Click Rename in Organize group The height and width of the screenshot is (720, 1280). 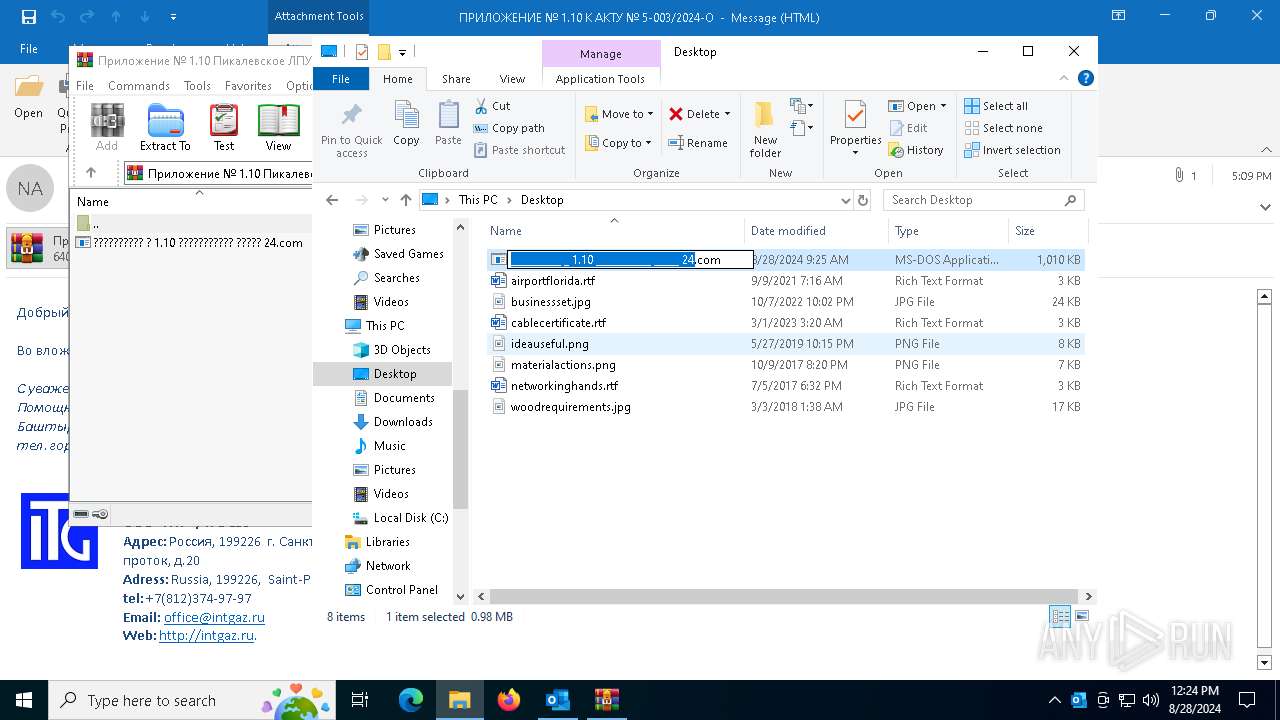click(x=698, y=143)
